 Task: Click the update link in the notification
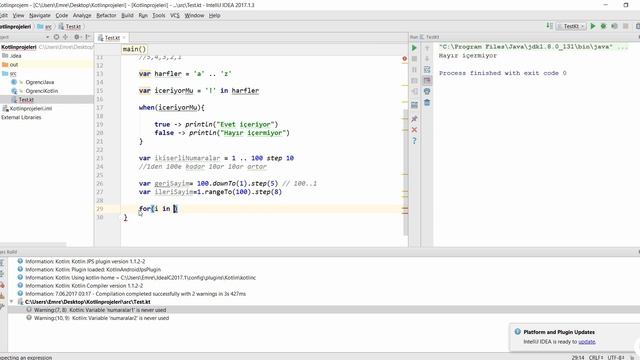[587, 342]
